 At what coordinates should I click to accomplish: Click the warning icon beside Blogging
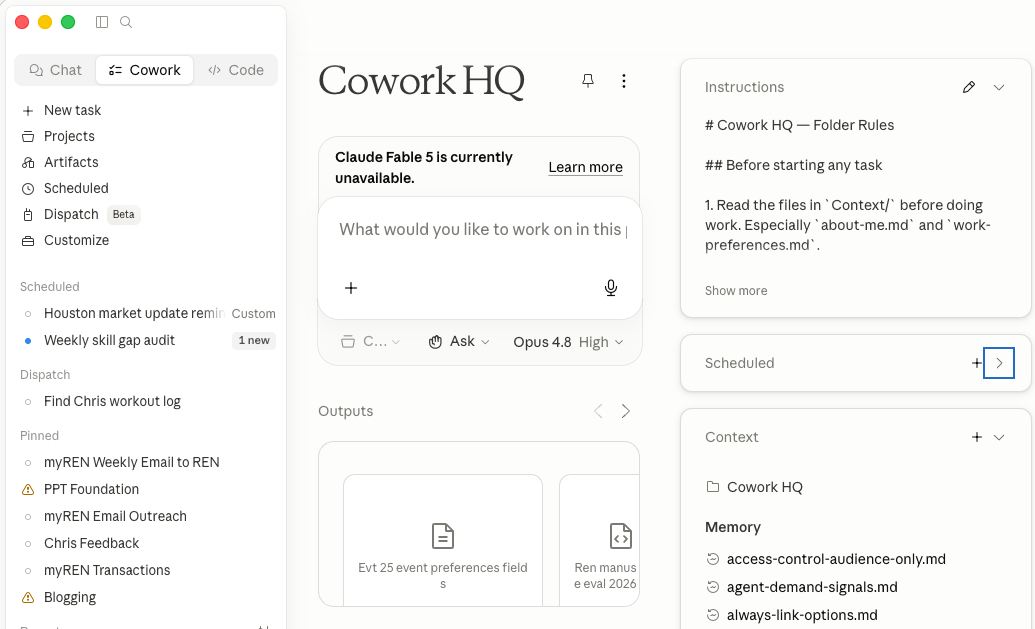pyautogui.click(x=28, y=598)
